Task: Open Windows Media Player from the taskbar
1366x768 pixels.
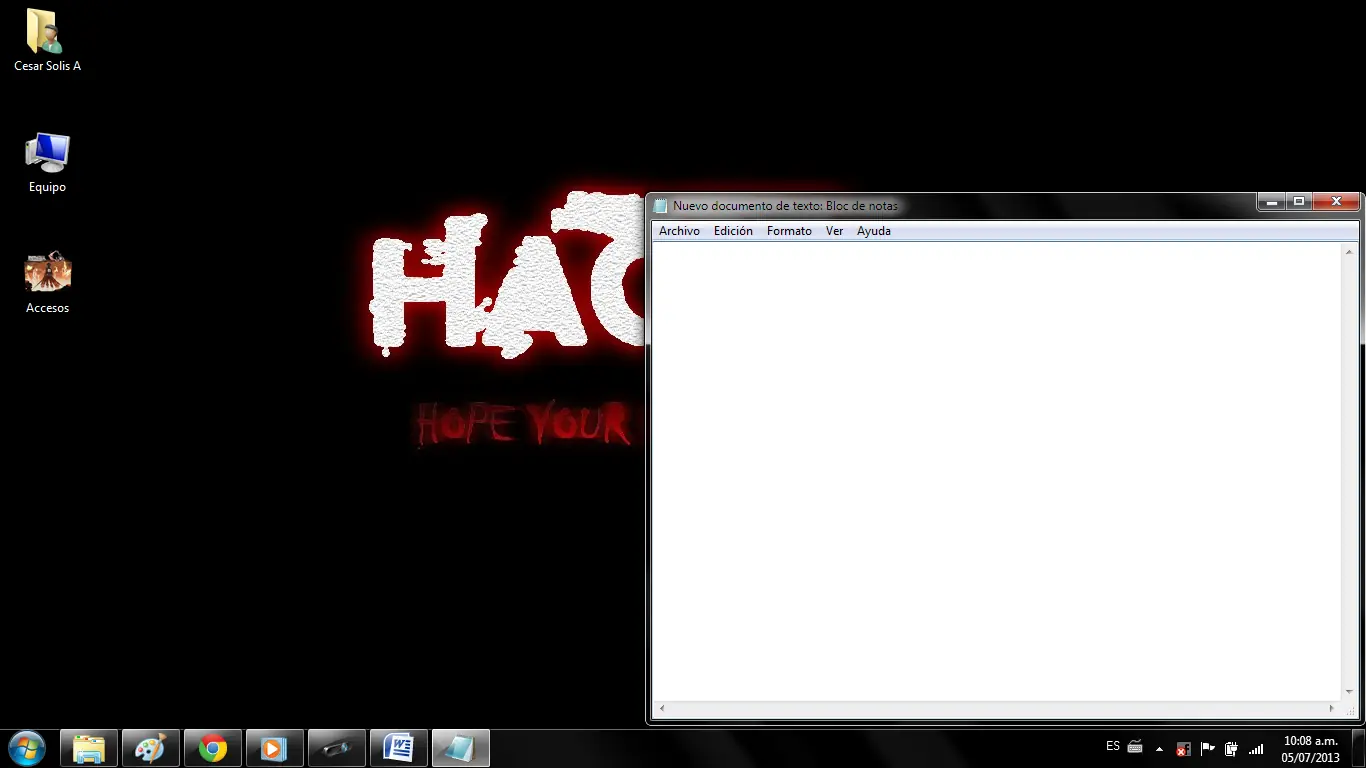Action: point(275,748)
